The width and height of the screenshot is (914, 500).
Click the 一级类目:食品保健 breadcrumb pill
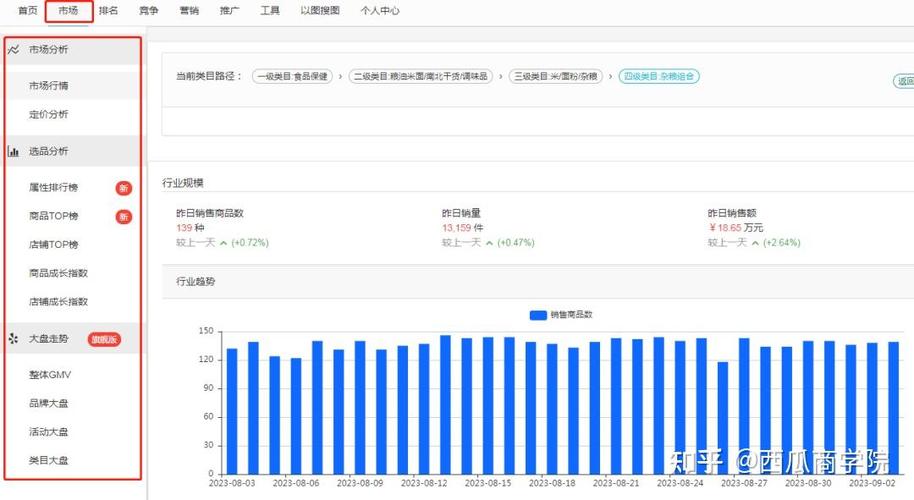point(293,76)
